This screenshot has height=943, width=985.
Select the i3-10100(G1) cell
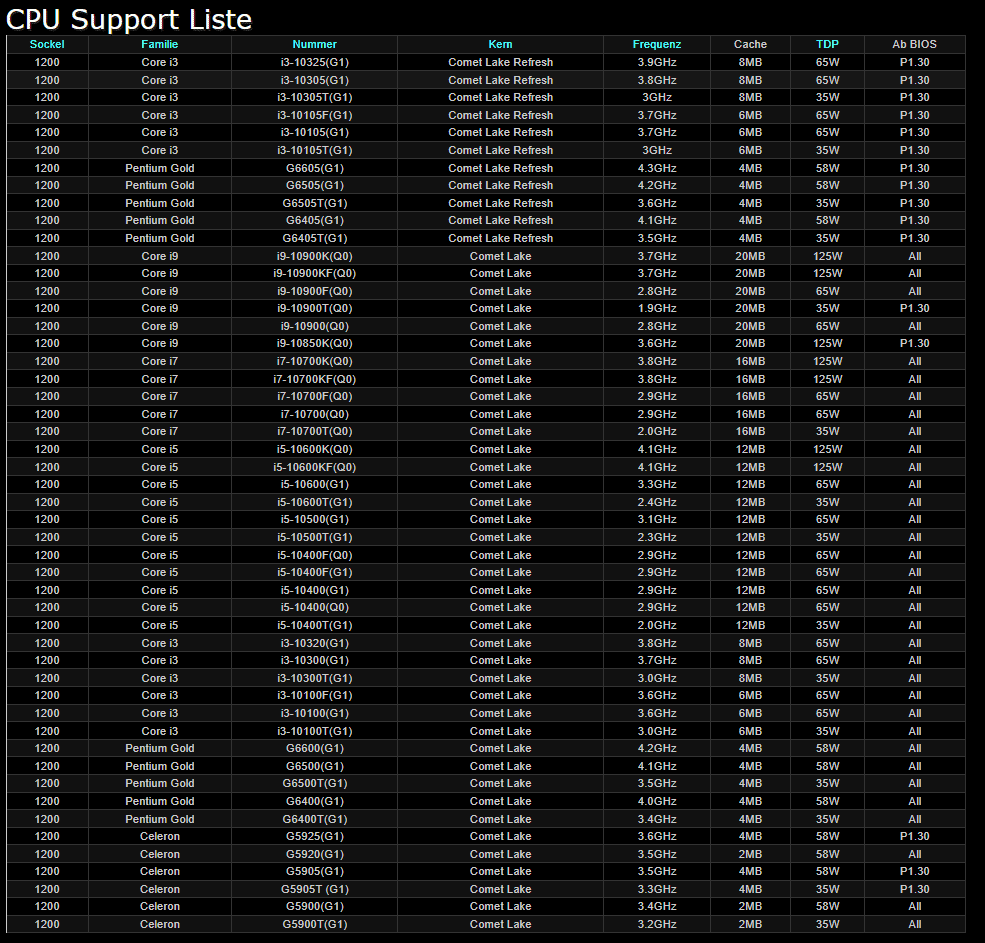(314, 713)
